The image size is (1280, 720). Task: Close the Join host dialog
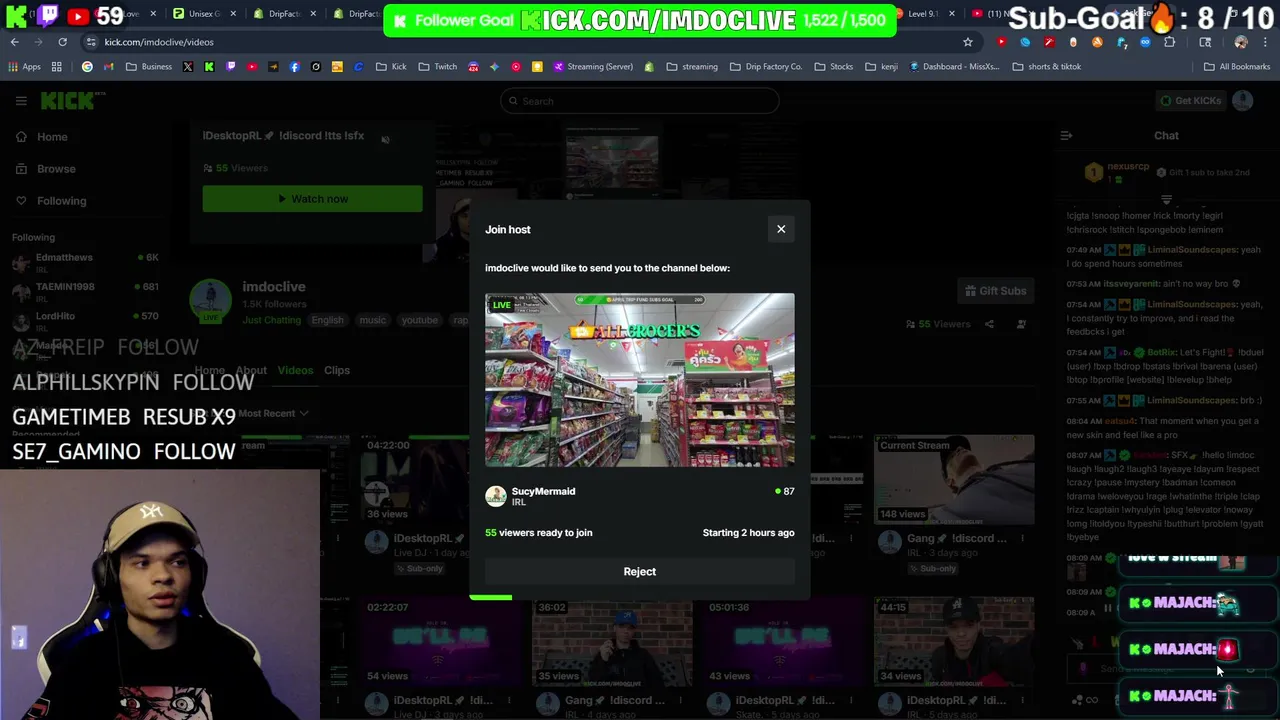(x=781, y=229)
